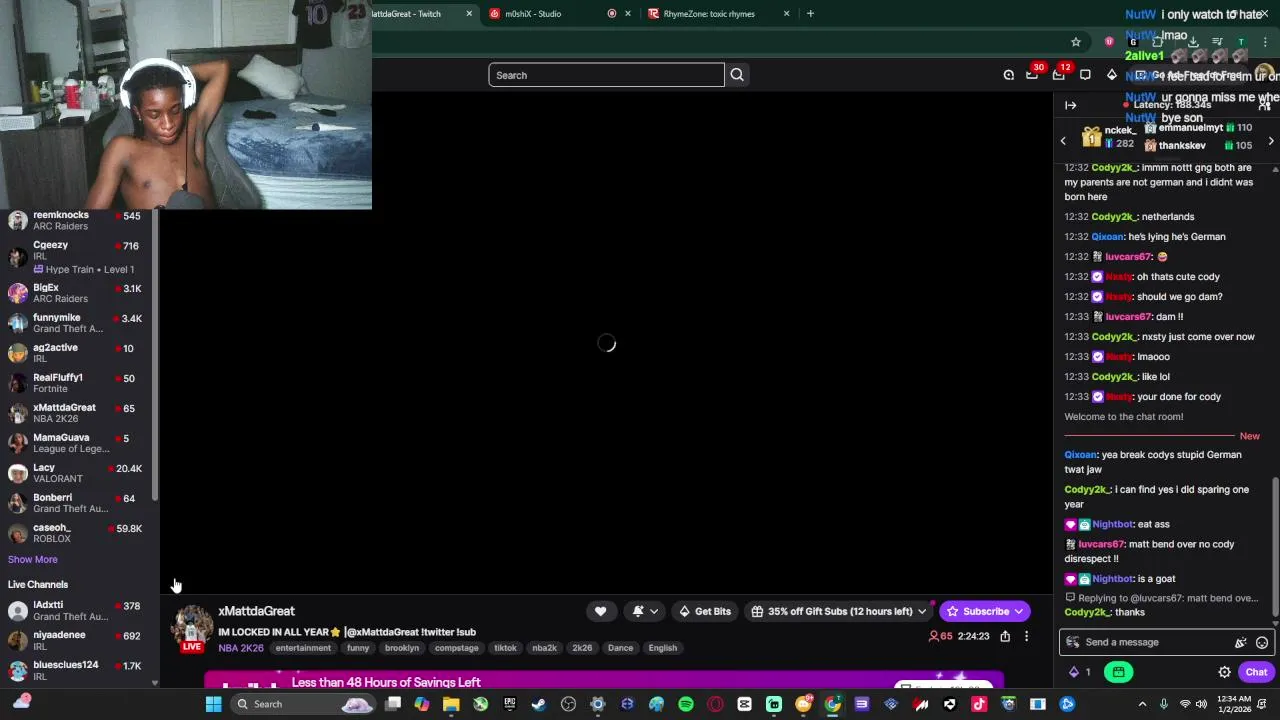
Task: Open bluesclues124 live channel in sidebar
Action: click(76, 670)
